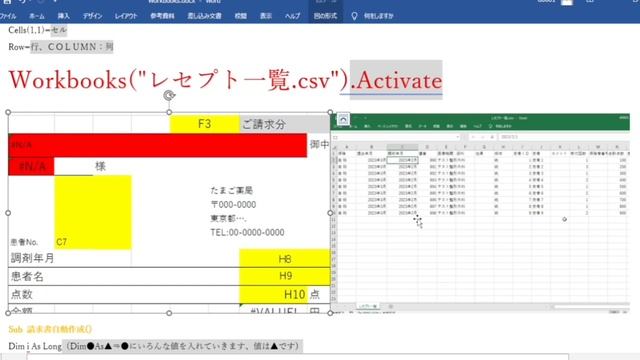Click the .Activate text in the heading

pyautogui.click(x=396, y=80)
